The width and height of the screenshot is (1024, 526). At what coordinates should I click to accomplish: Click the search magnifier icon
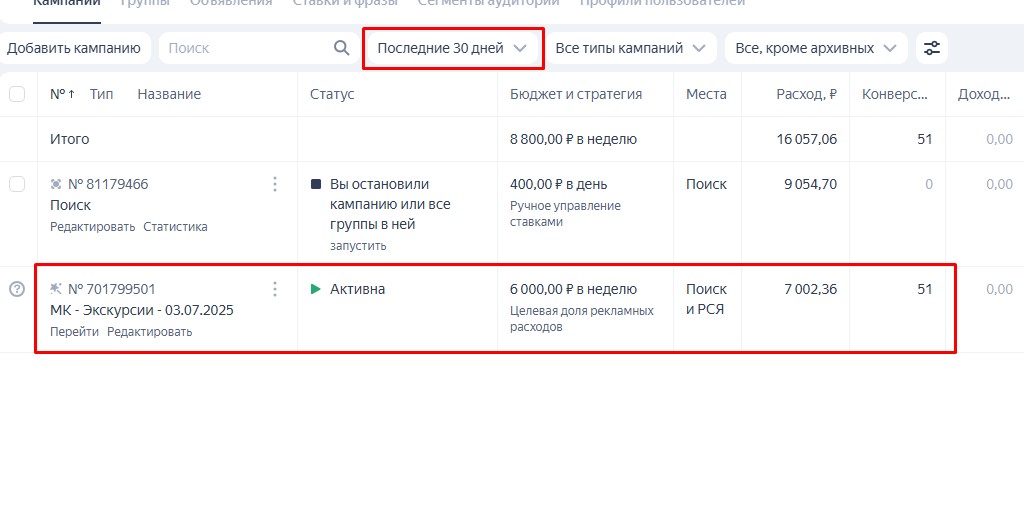342,48
